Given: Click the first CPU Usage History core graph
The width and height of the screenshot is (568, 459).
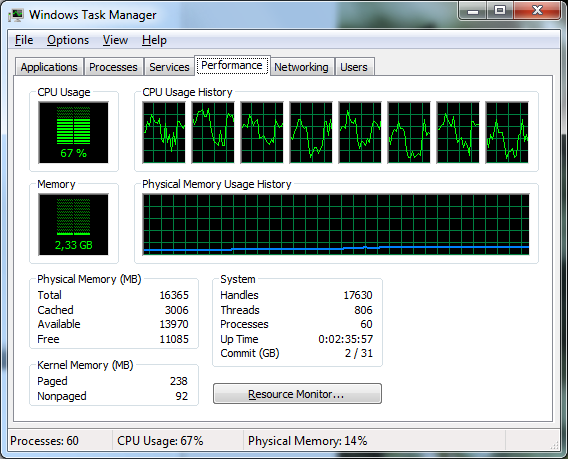Looking at the screenshot, I should (164, 132).
